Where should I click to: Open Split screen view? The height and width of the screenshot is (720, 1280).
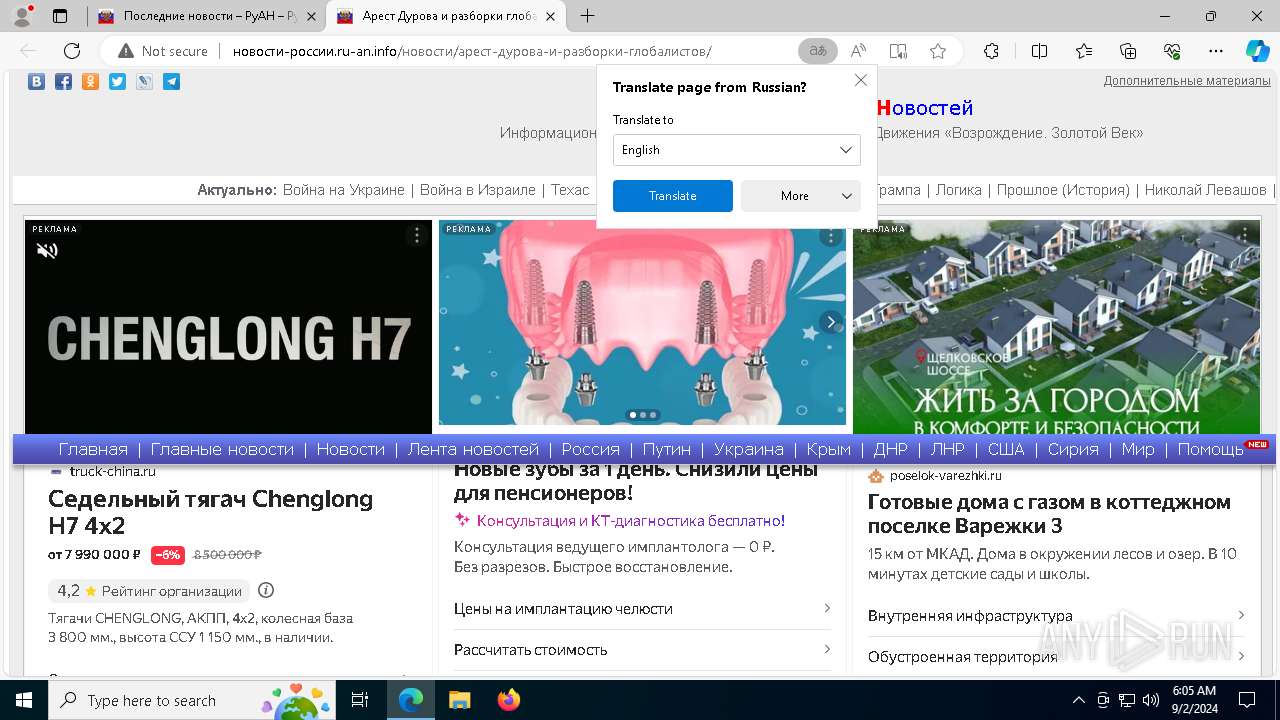1039,51
